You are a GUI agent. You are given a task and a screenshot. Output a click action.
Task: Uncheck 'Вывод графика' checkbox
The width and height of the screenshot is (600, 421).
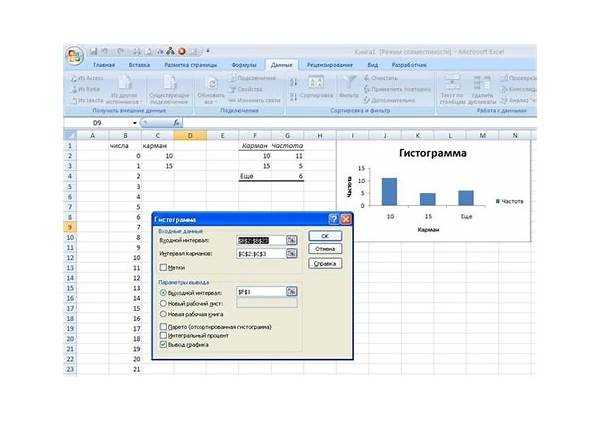[x=163, y=344]
